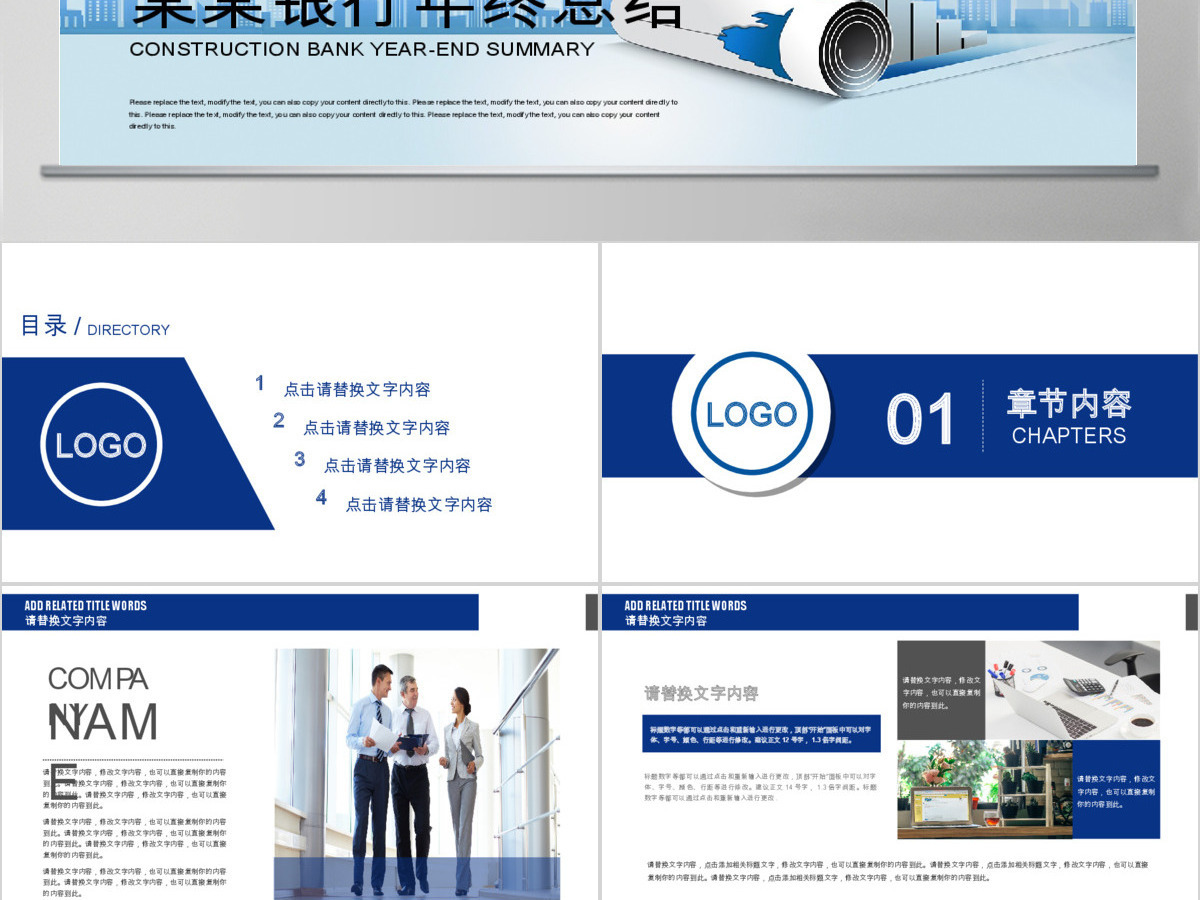The height and width of the screenshot is (900, 1200).
Task: Click the number 3 in the directory list
Action: [x=299, y=459]
